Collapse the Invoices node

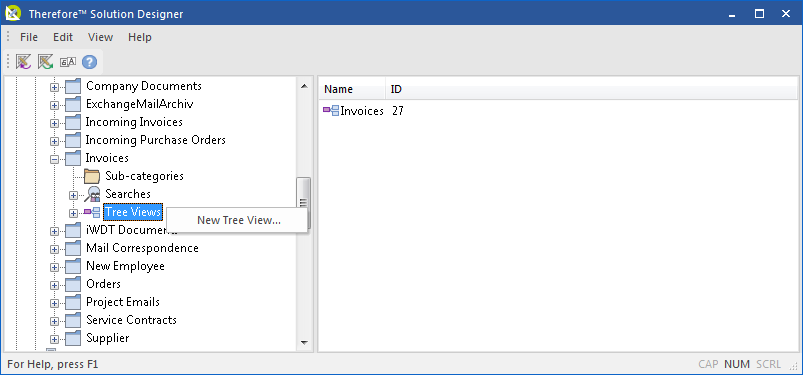pos(54,159)
